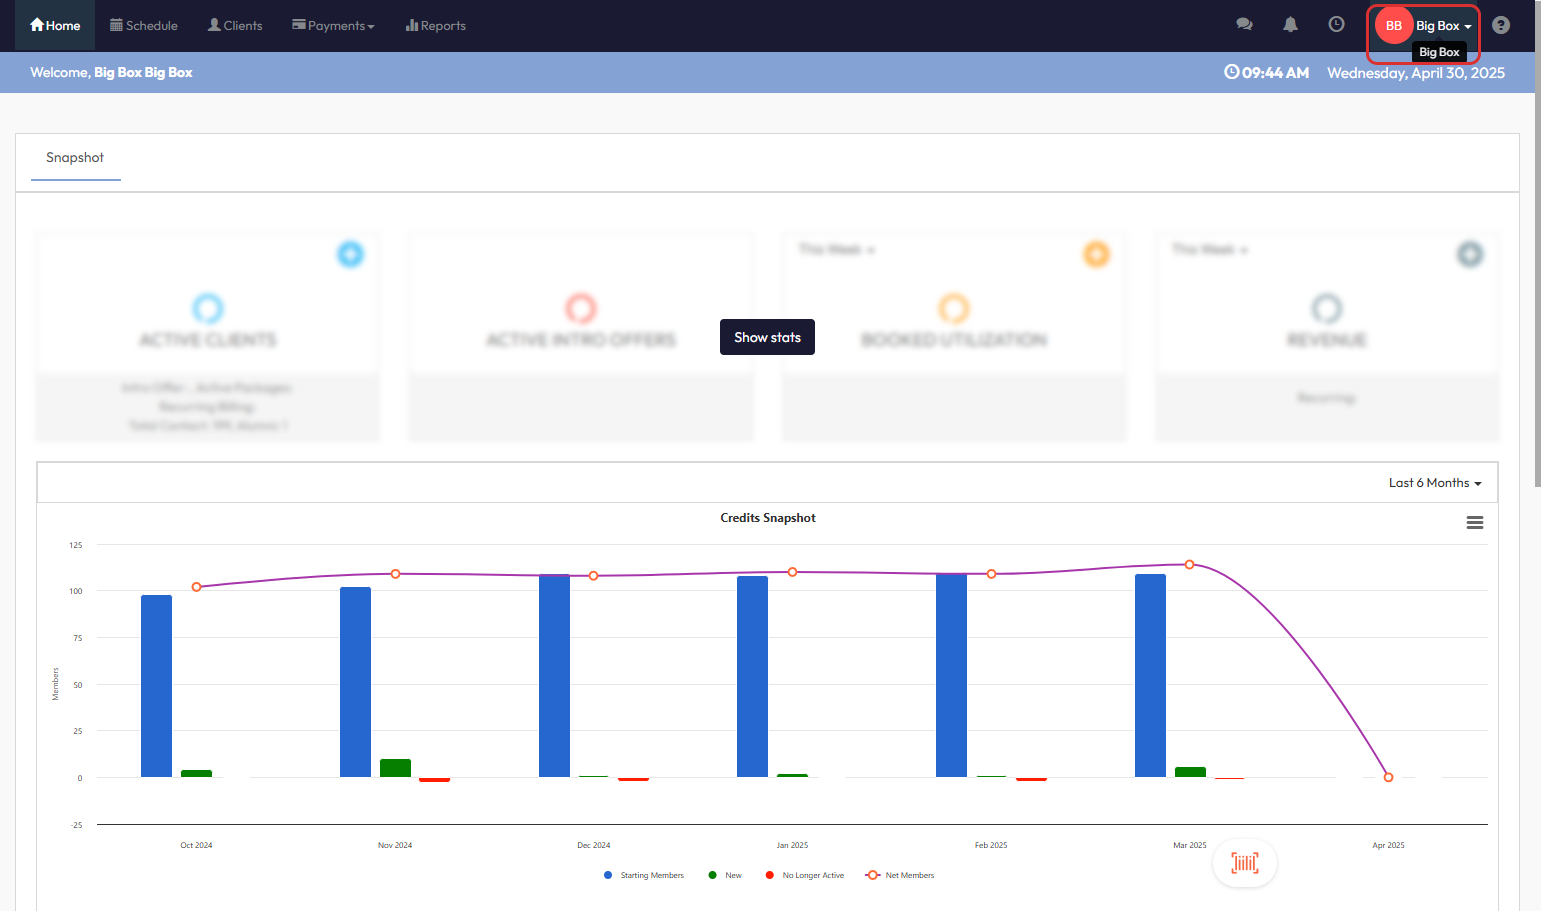
Task: Expand the Big Box account dropdown
Action: click(1443, 26)
